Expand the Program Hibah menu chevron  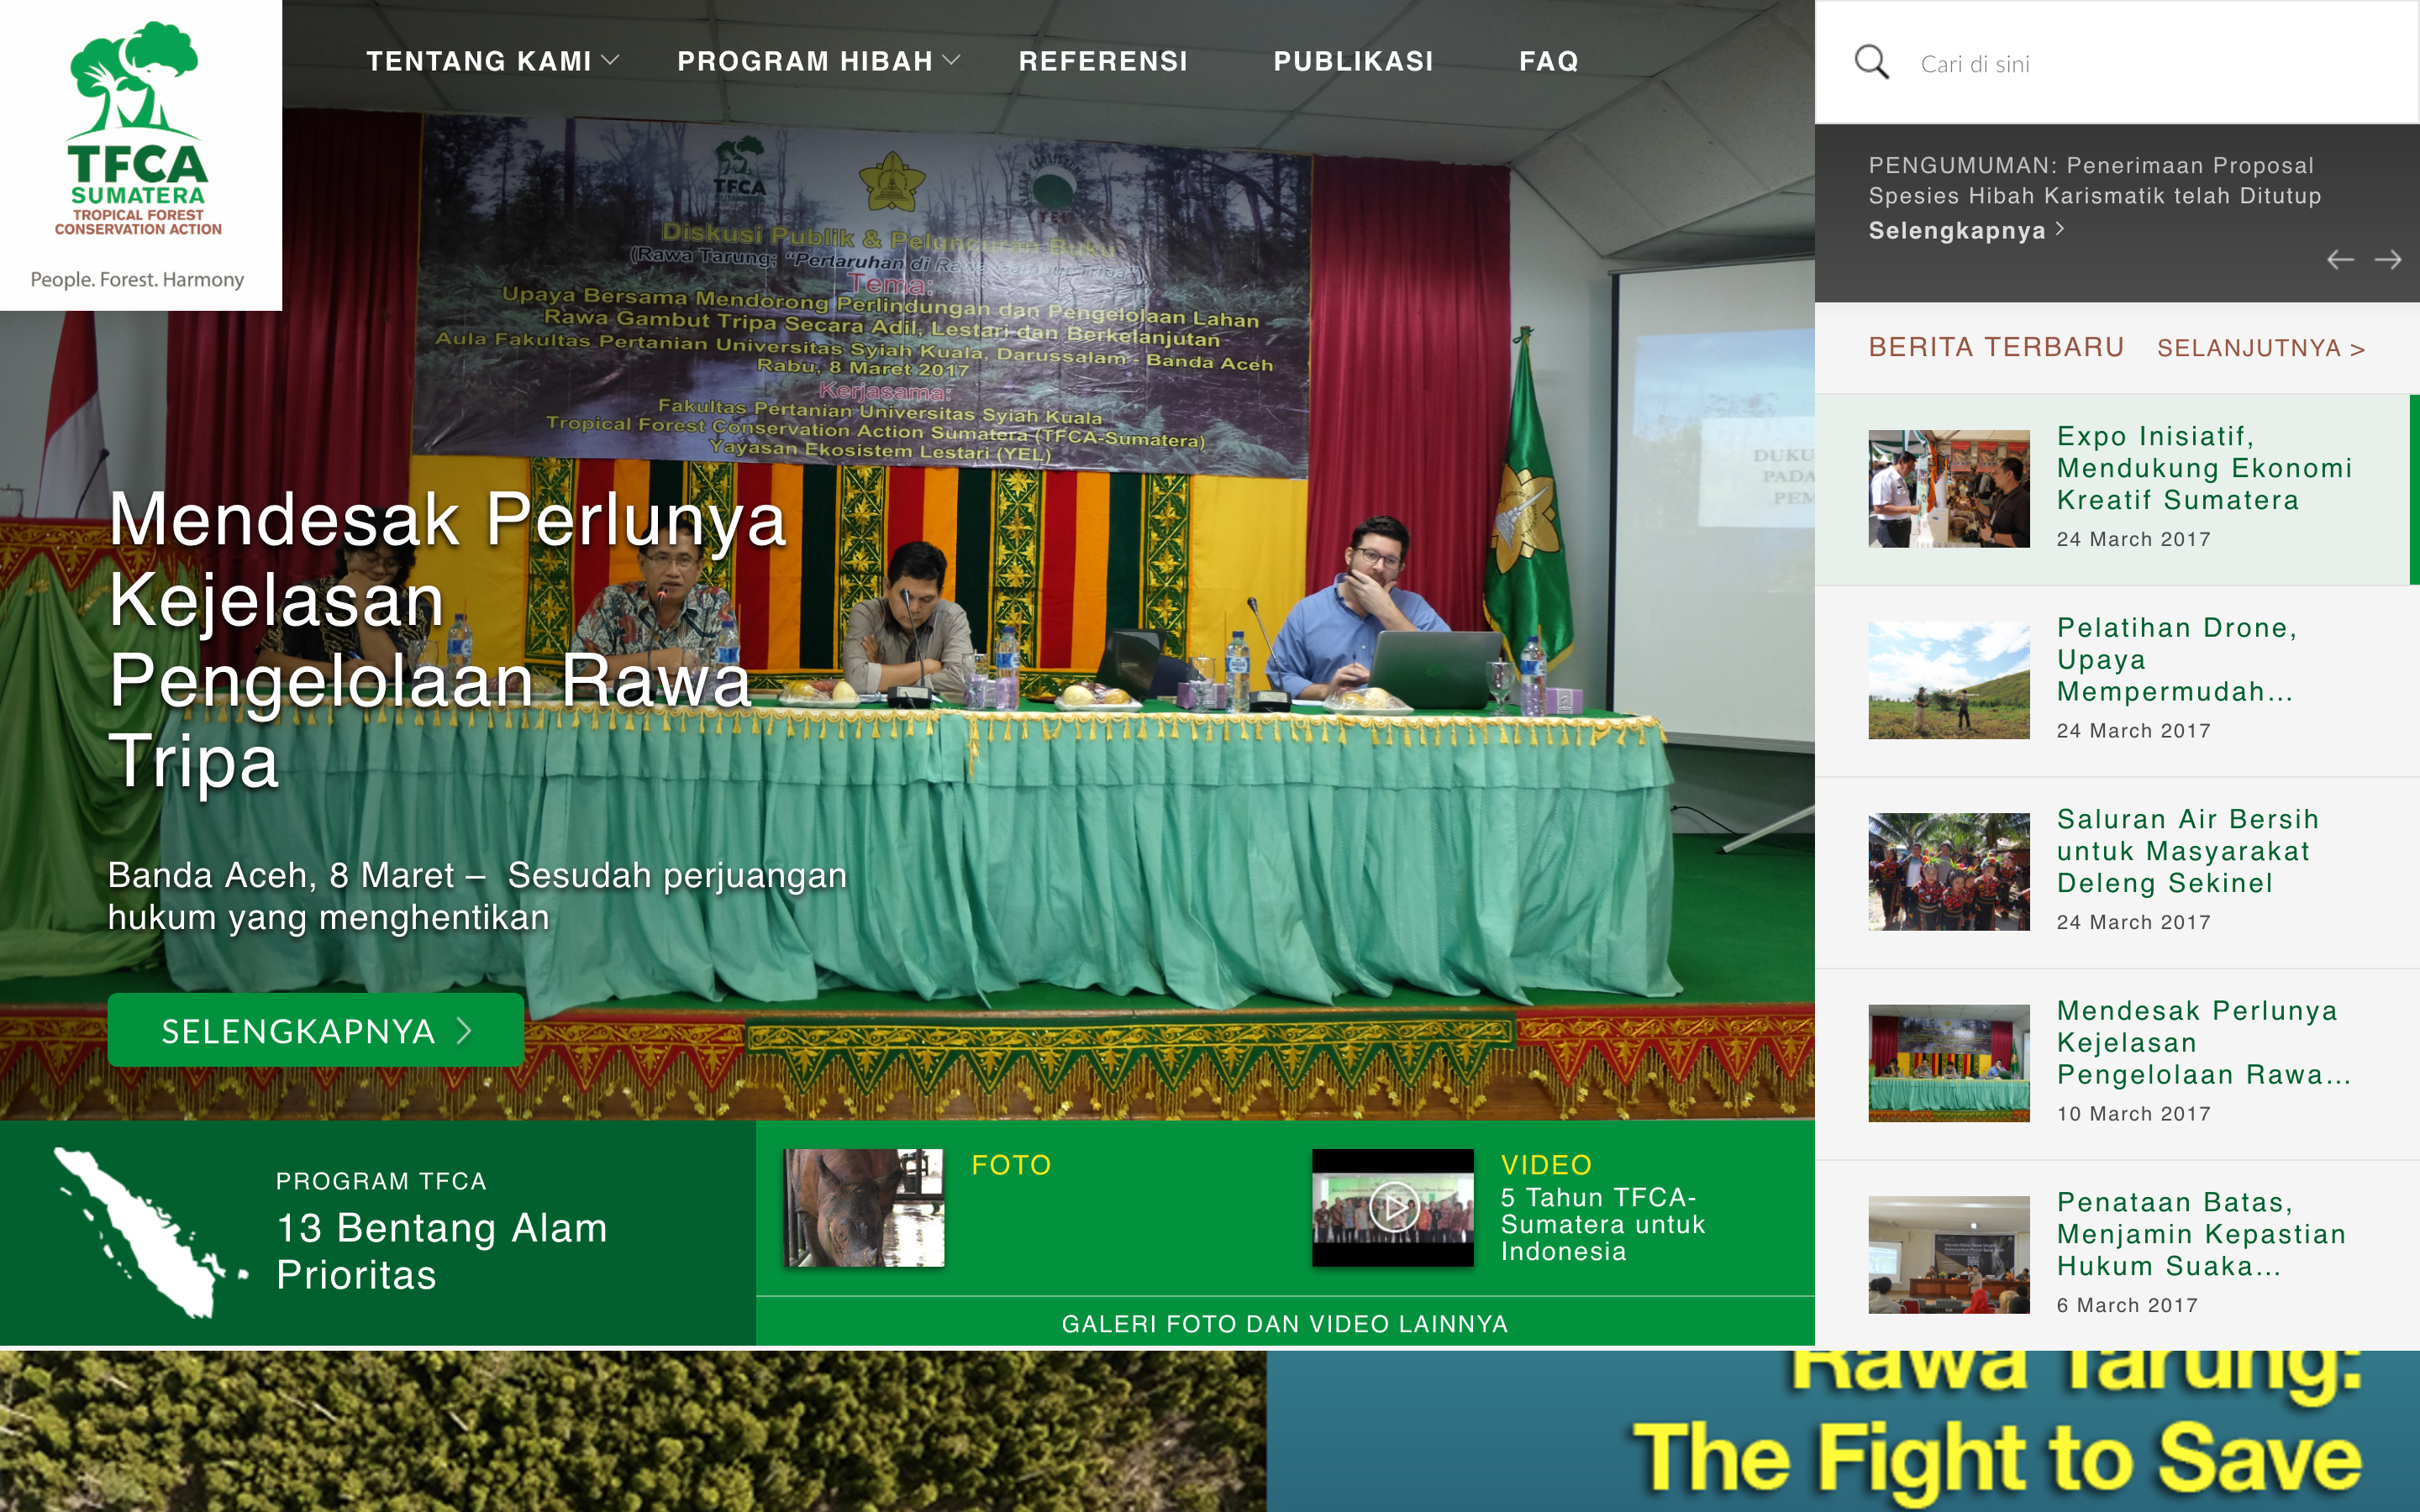[x=951, y=60]
